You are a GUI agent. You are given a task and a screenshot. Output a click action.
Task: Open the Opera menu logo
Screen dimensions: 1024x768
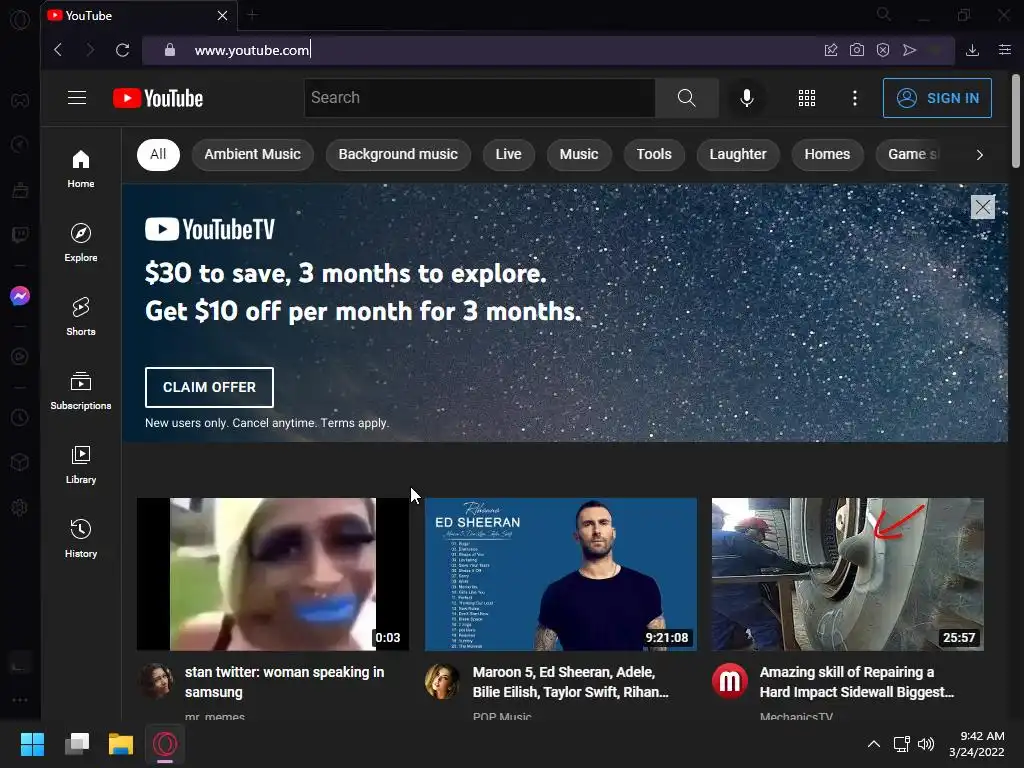click(x=20, y=20)
